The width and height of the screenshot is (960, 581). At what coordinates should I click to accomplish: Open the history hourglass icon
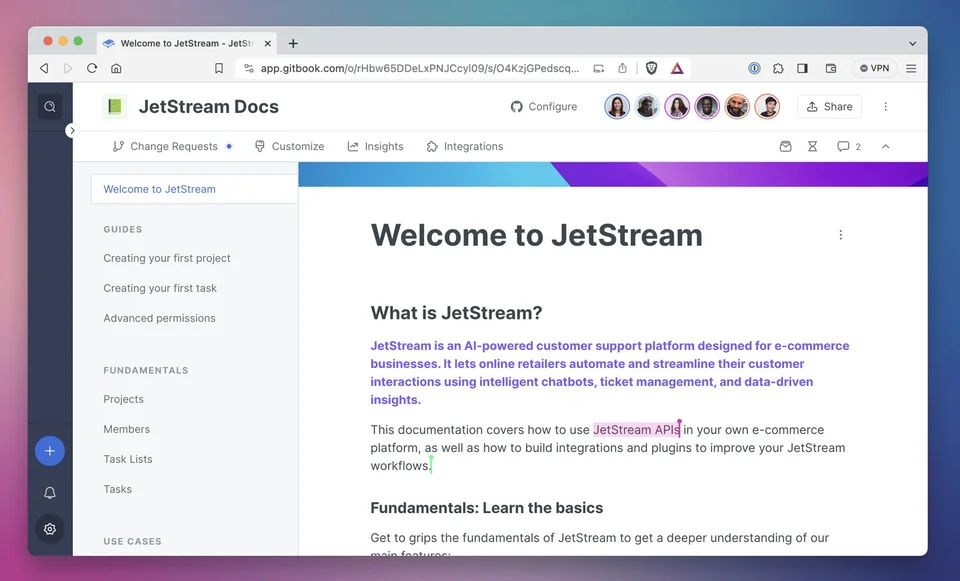[812, 146]
